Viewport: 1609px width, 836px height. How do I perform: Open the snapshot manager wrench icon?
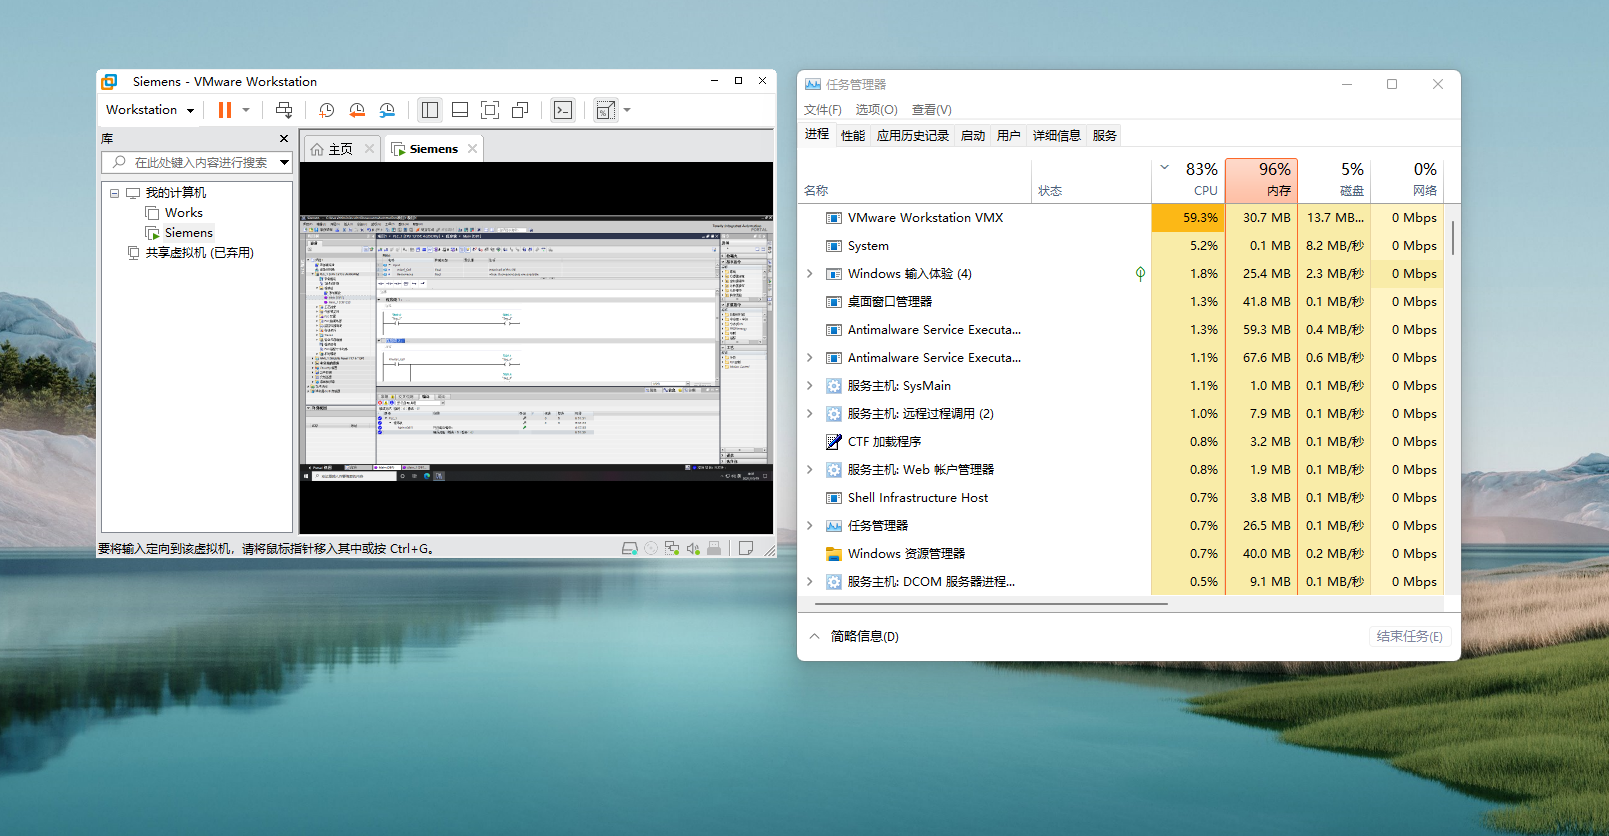387,110
